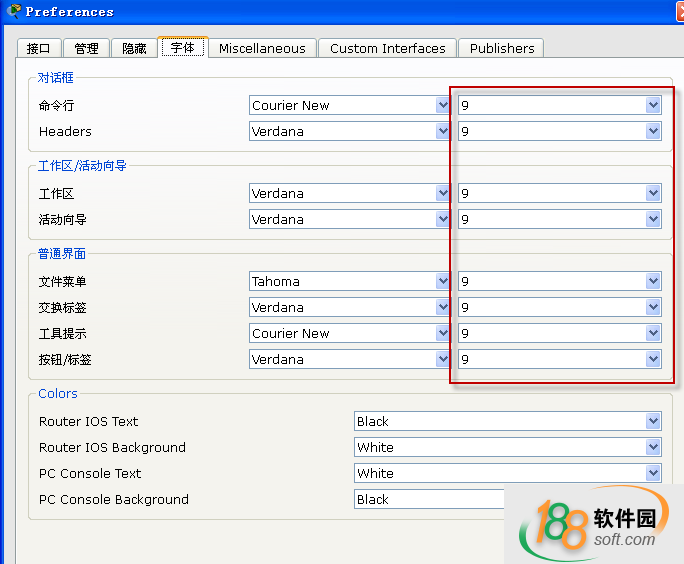This screenshot has height=564, width=684.
Task: Select the 隐藏 tab
Action: (x=135, y=48)
